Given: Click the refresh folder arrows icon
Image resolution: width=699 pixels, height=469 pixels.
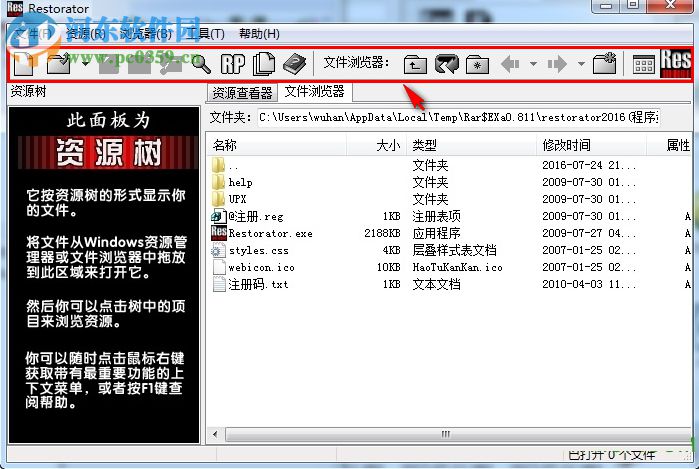Looking at the screenshot, I should (x=447, y=64).
